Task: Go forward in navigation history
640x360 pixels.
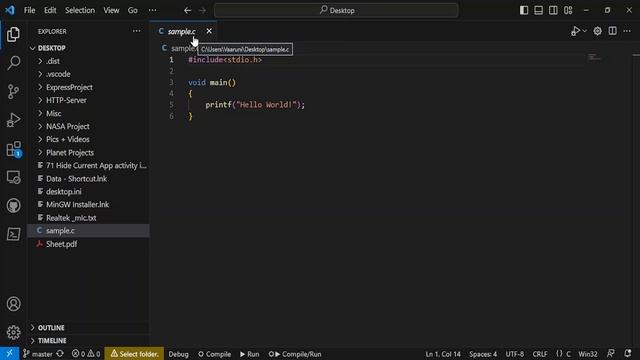Action: pos(202,10)
